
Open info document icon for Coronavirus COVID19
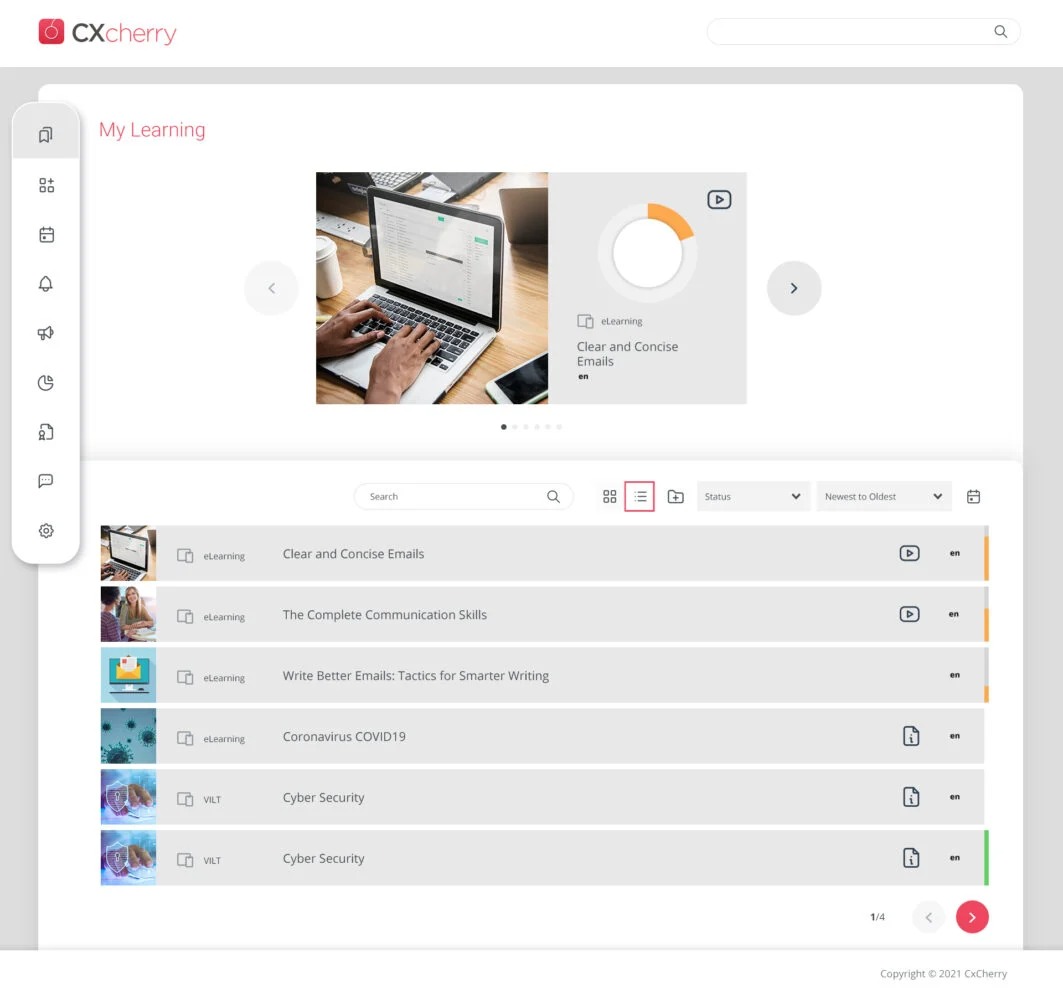[910, 736]
